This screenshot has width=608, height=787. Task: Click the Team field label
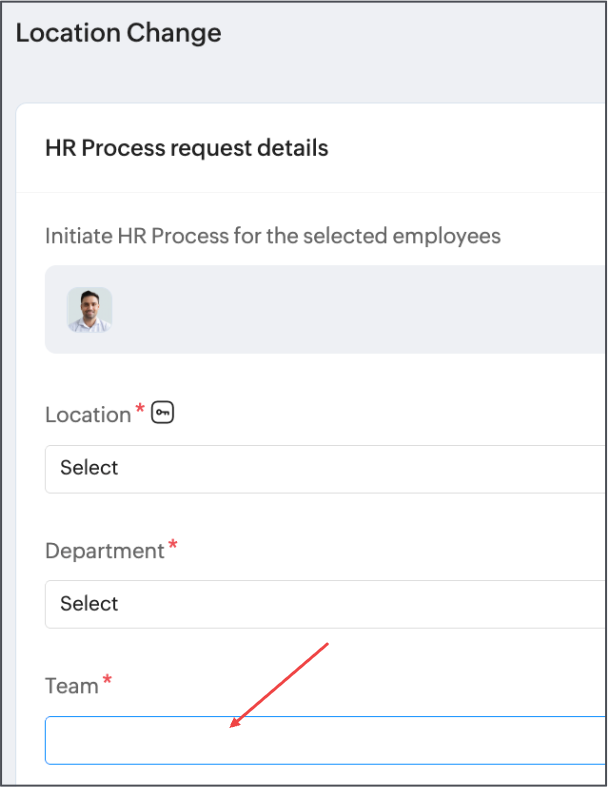click(x=72, y=686)
